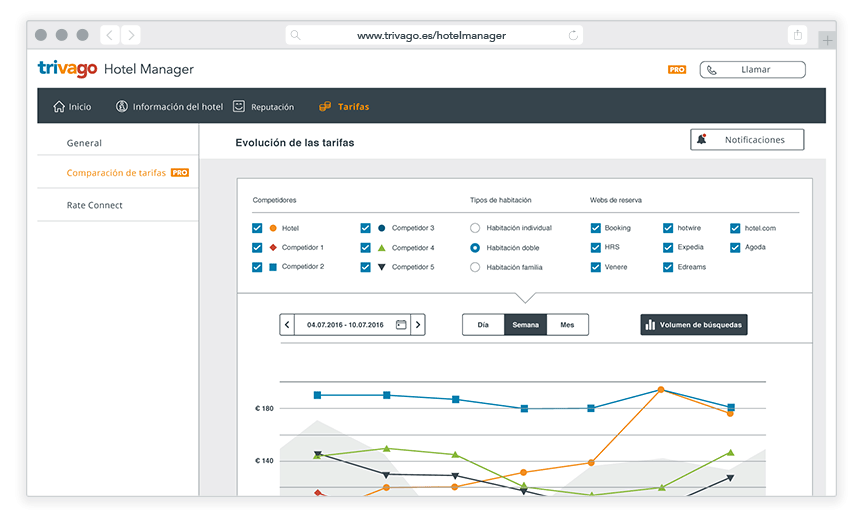The image size is (864, 518).
Task: Click browser forward arrow
Action: coord(131,35)
